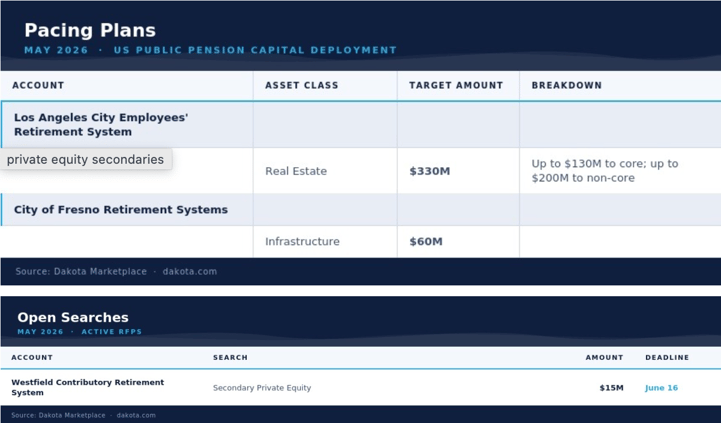The width and height of the screenshot is (721, 423).
Task: Click the Secondary Private Equity search entry
Action: (262, 388)
